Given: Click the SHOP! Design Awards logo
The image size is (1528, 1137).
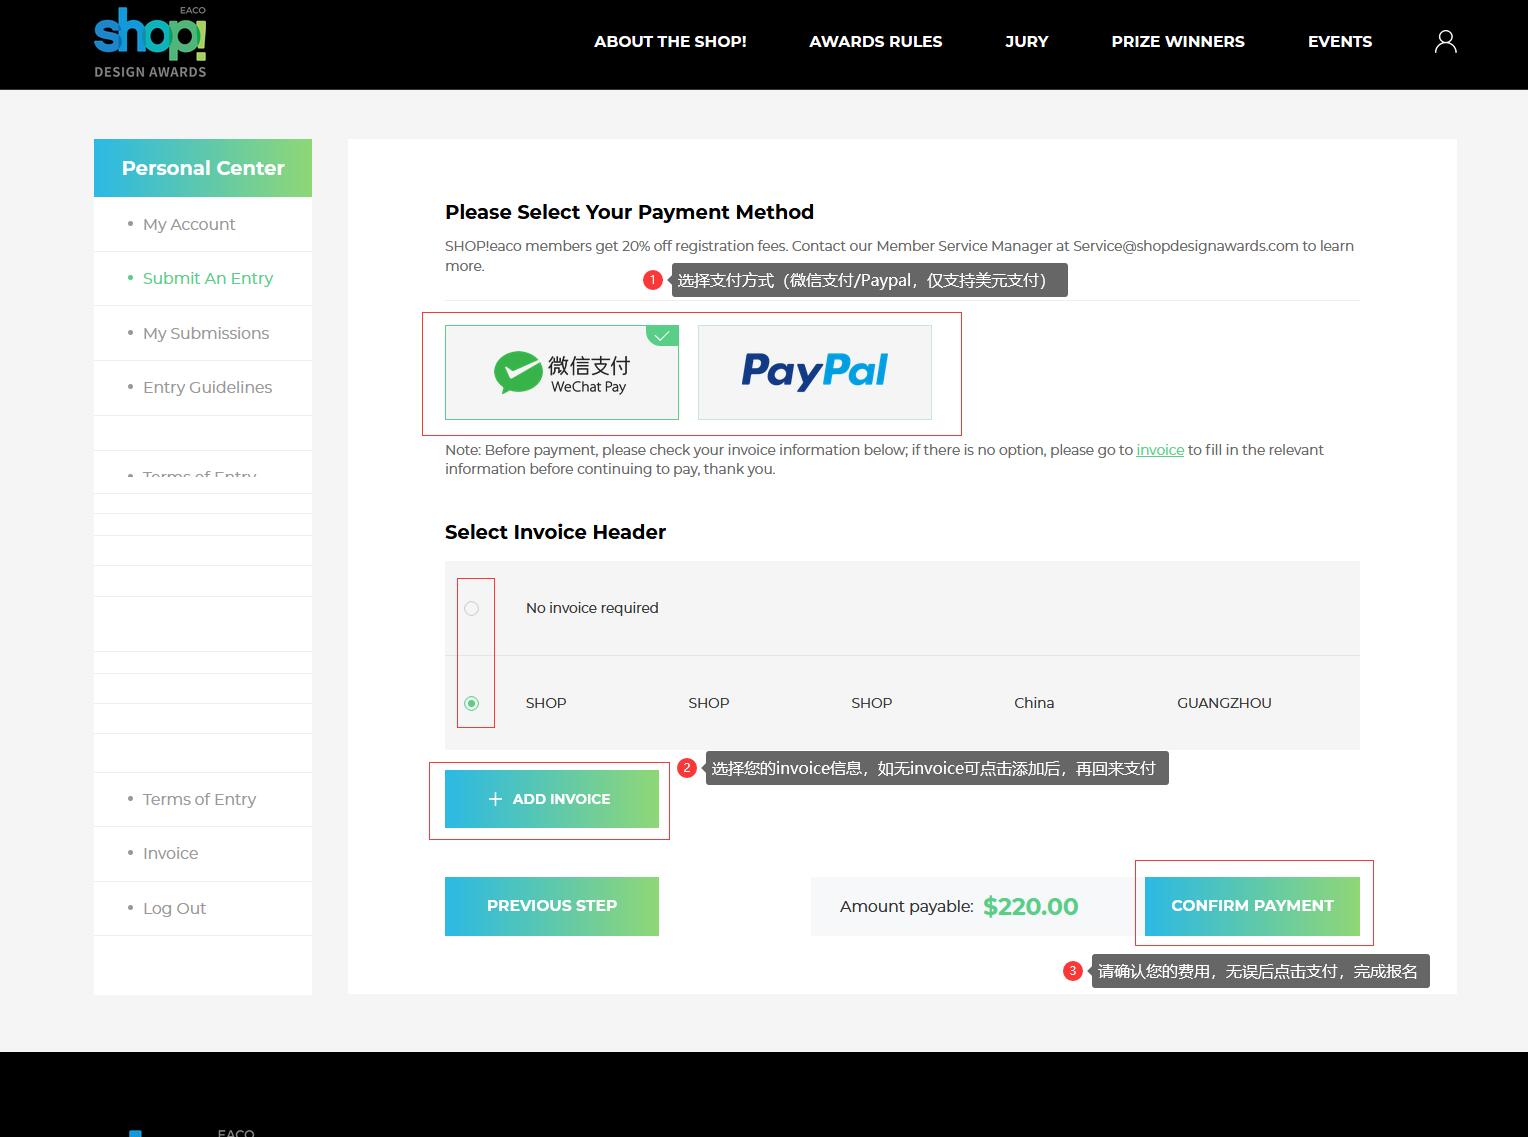Looking at the screenshot, I should click(x=150, y=43).
